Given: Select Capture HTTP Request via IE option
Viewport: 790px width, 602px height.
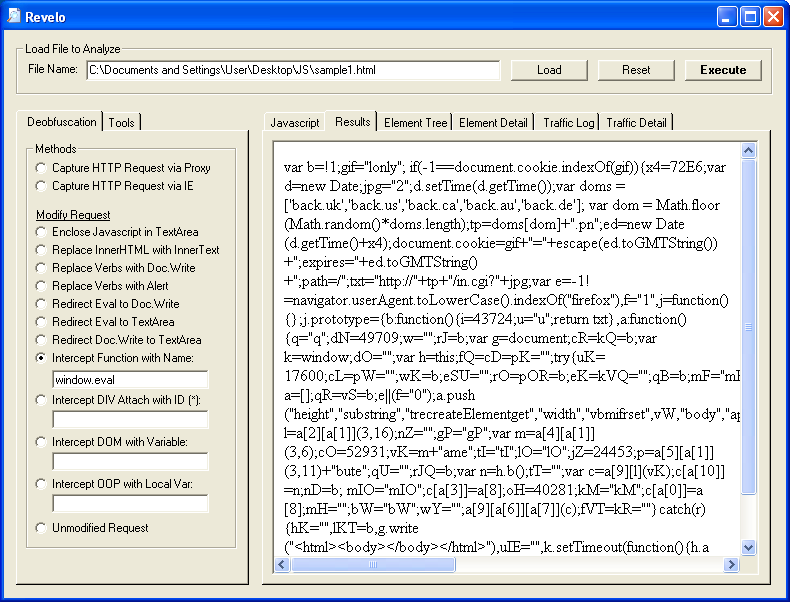Looking at the screenshot, I should [x=41, y=186].
